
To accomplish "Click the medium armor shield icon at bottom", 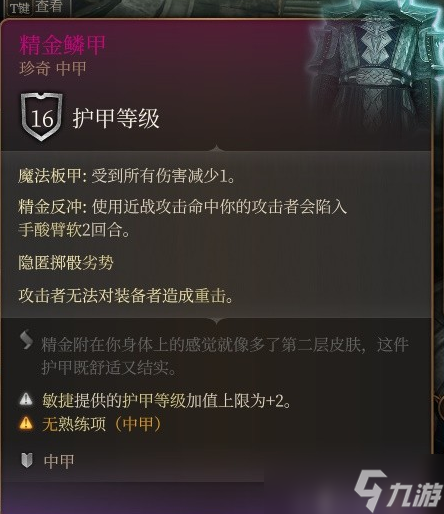I will 27,460.
